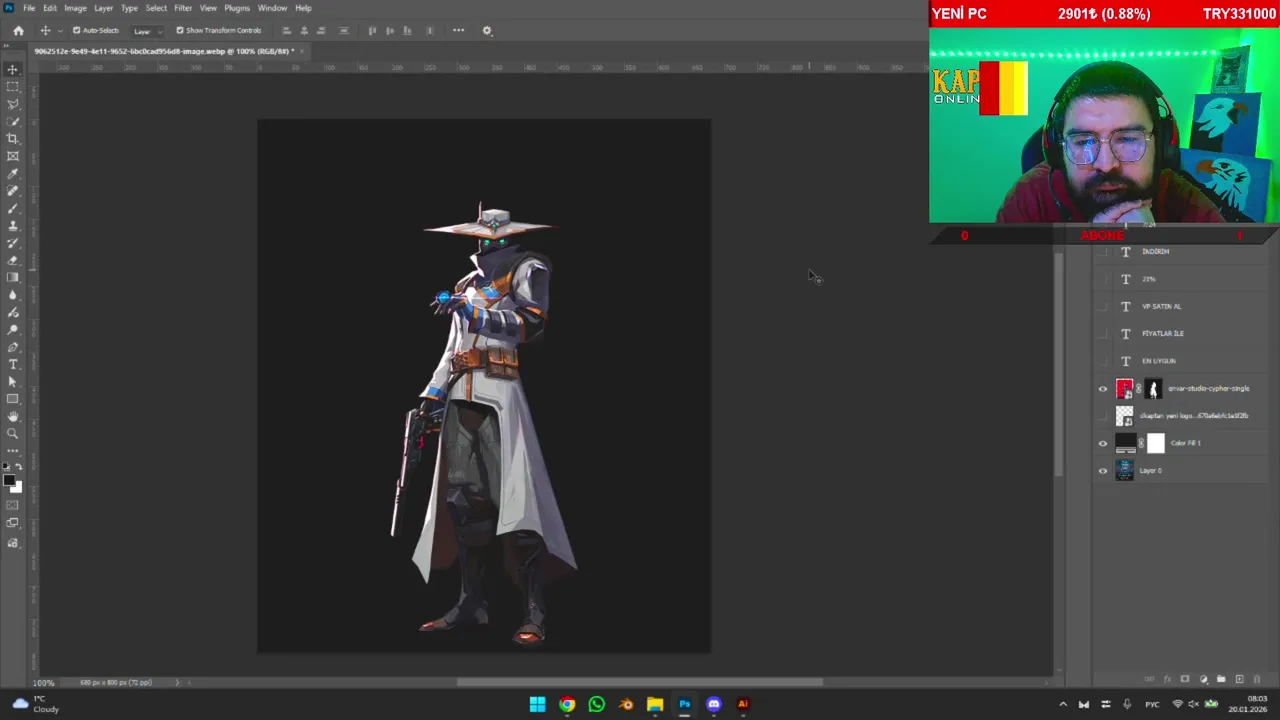Open options bar settings gear
Viewport: 1280px width, 720px height.
click(x=487, y=30)
